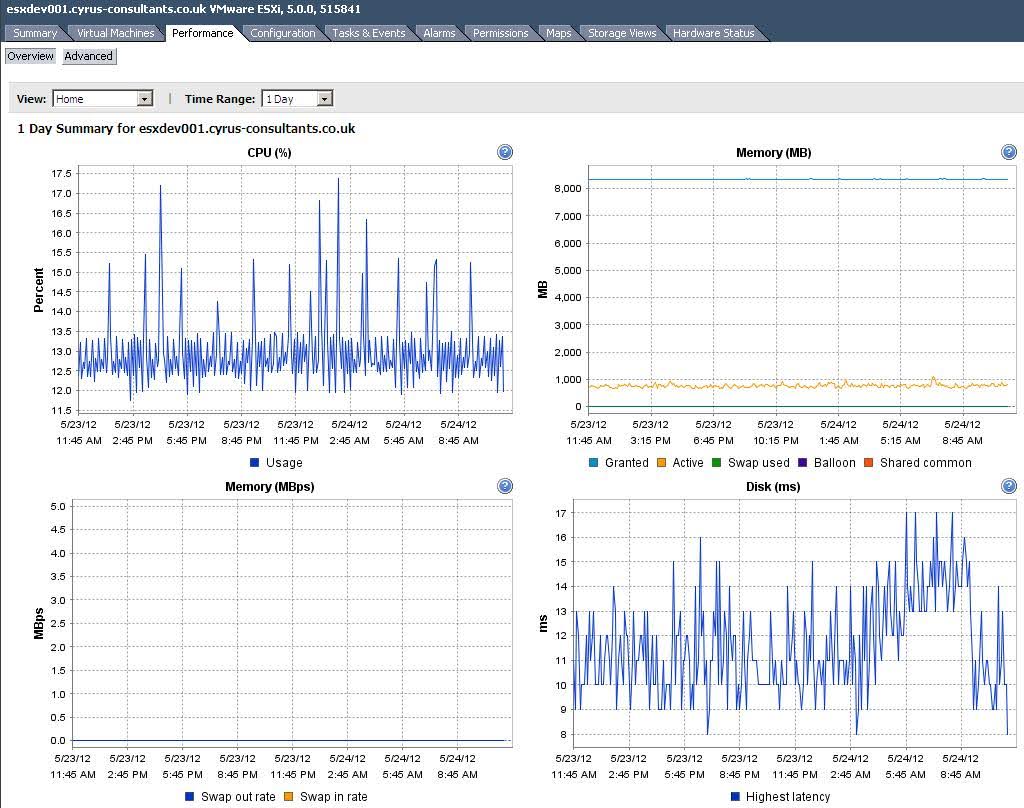The image size is (1024, 808).
Task: Switch to Advanced performance view
Action: (89, 56)
